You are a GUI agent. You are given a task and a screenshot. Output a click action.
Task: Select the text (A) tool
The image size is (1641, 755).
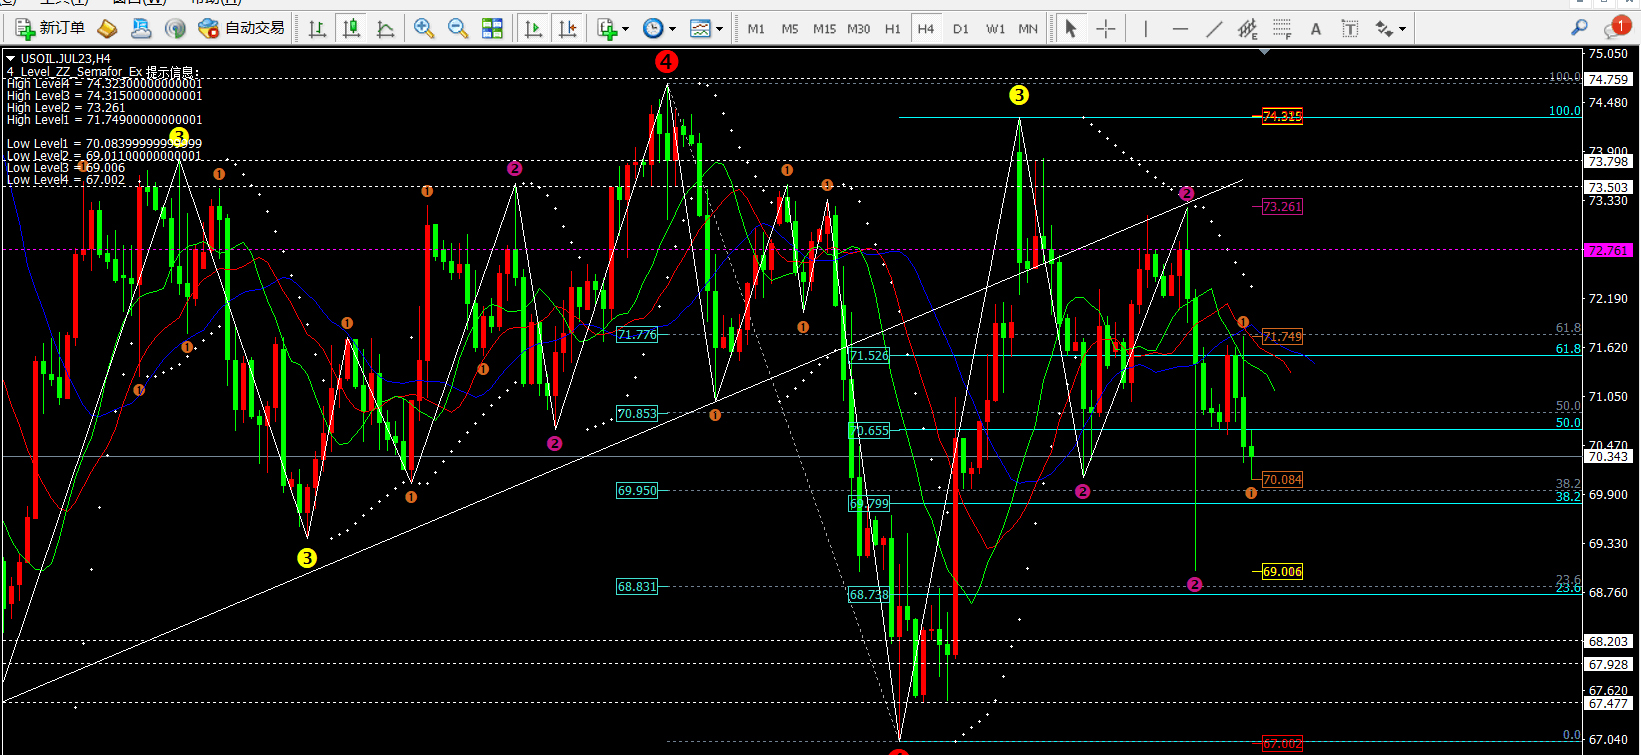point(1316,29)
